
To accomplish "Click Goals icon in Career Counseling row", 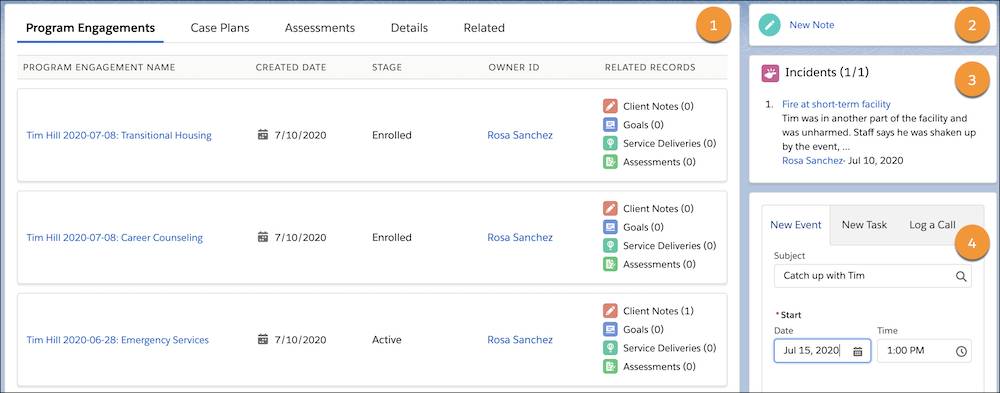I will [x=610, y=227].
